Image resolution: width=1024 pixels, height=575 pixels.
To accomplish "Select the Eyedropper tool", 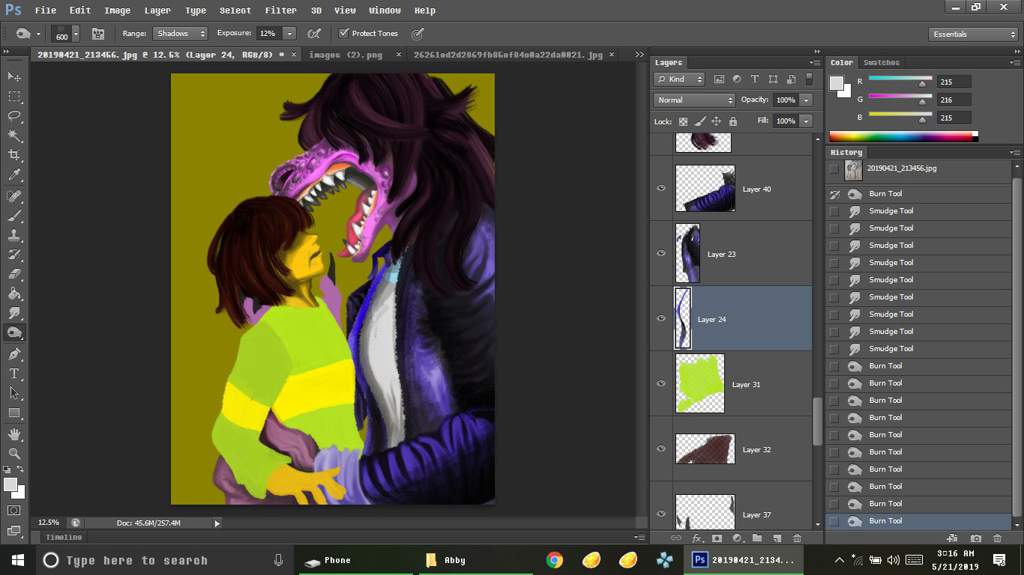I will point(14,175).
